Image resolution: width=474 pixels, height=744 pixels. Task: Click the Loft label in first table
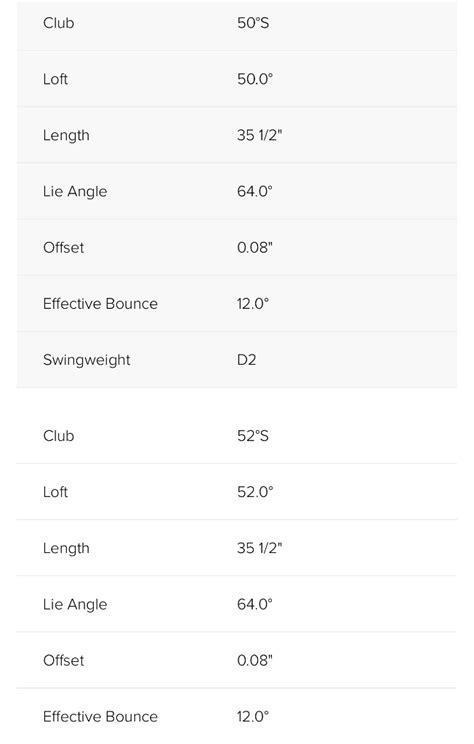pyautogui.click(x=55, y=79)
